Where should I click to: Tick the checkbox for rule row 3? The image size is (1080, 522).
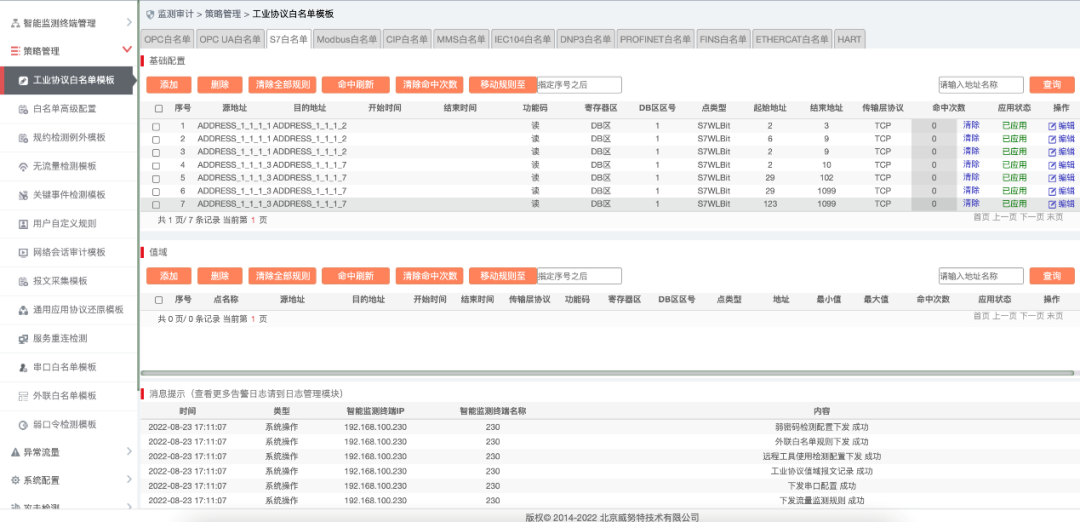click(x=156, y=152)
